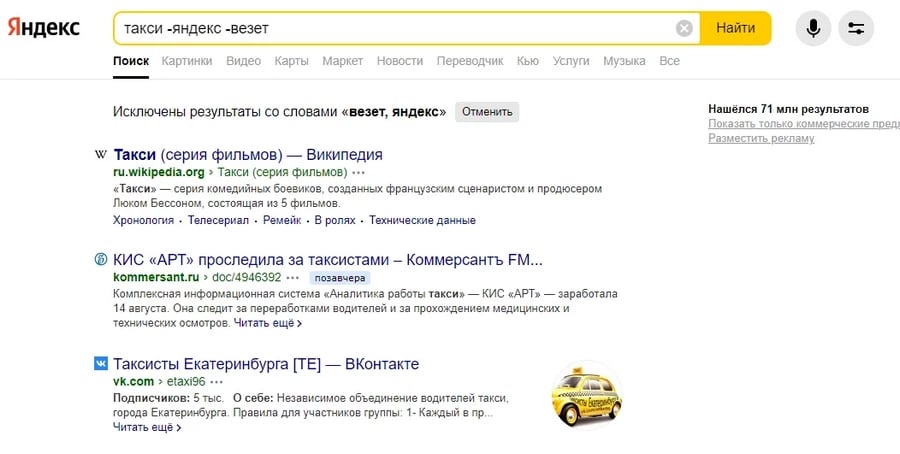900x454 pixels.
Task: Click the Найти search button
Action: [x=735, y=28]
